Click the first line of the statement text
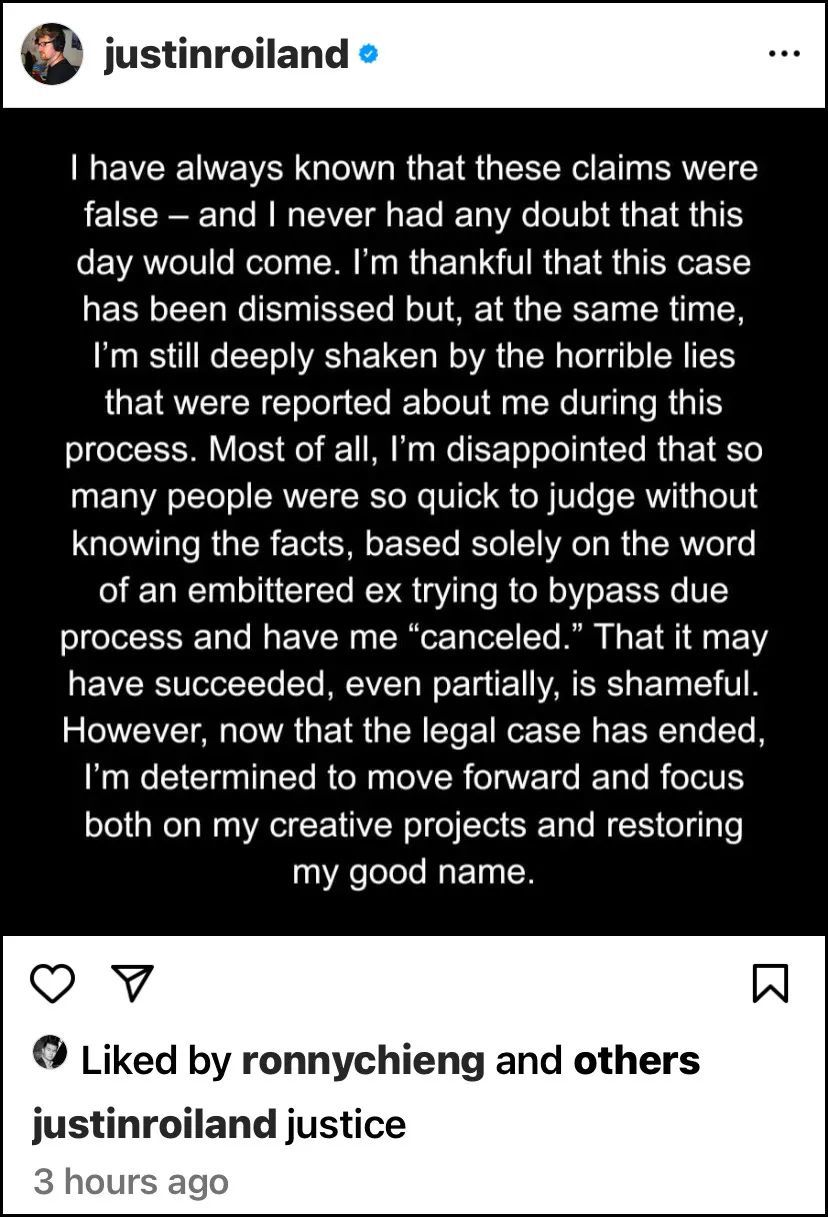The image size is (828, 1217). pos(414,168)
